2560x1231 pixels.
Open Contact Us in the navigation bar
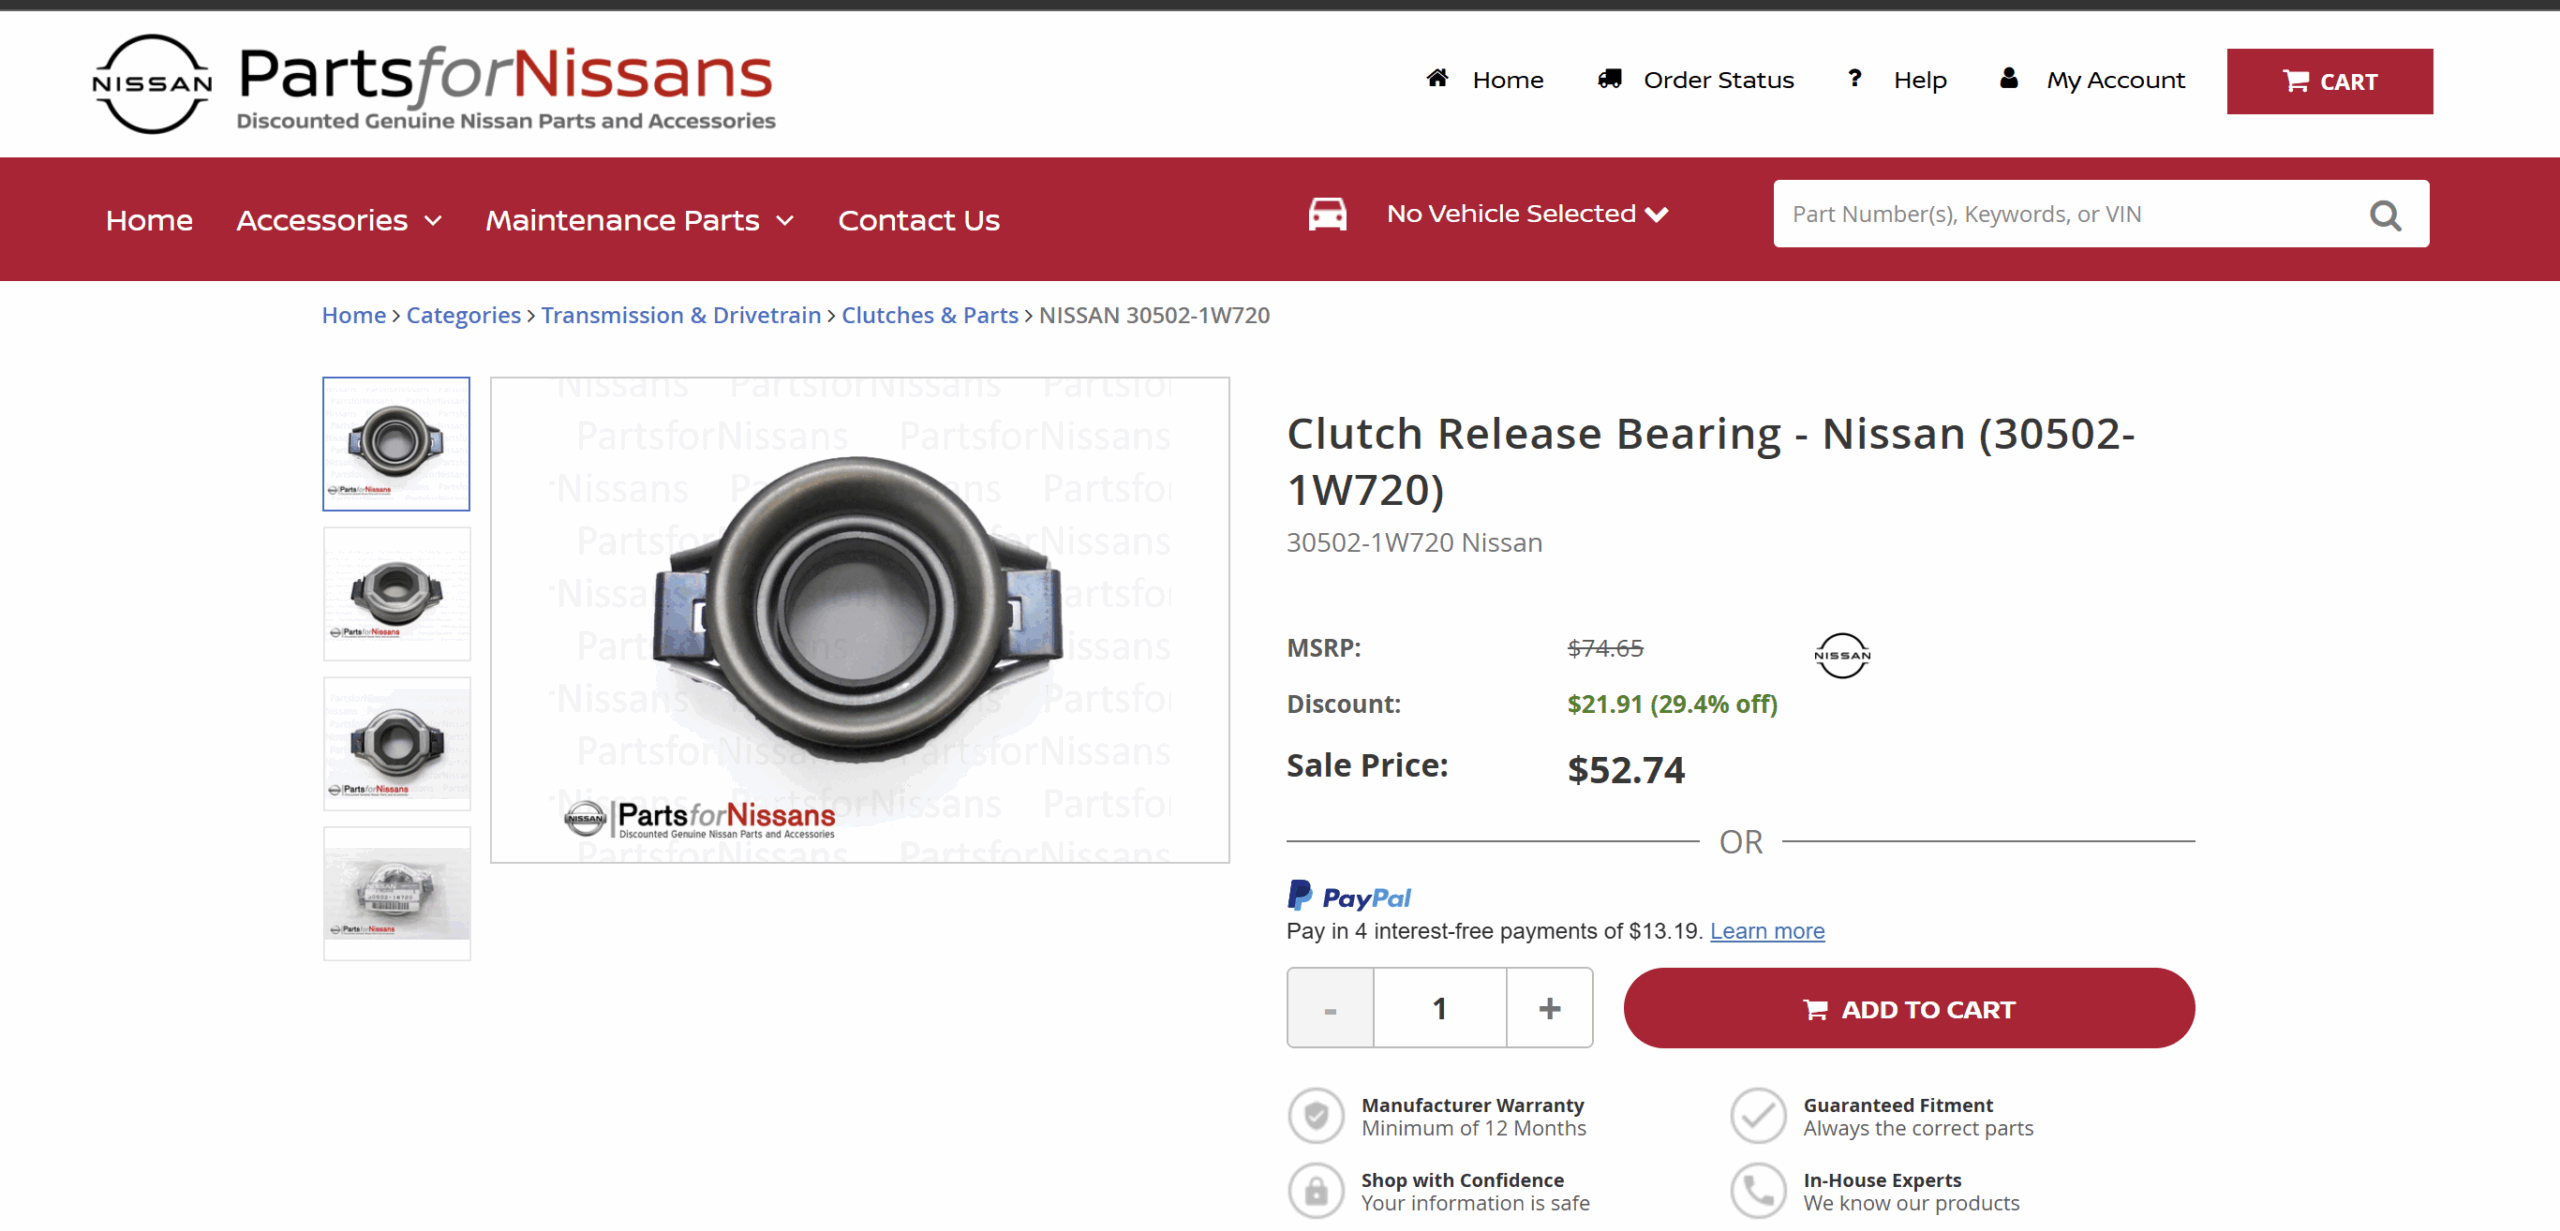pyautogui.click(x=918, y=220)
